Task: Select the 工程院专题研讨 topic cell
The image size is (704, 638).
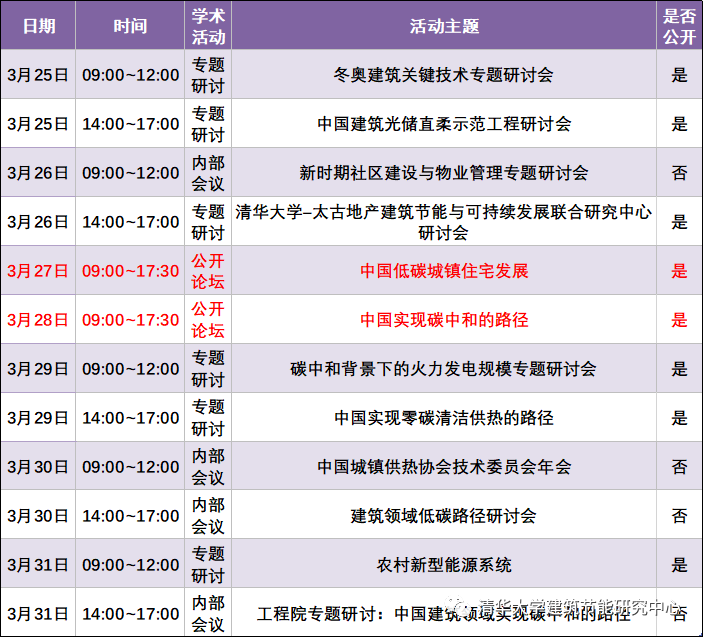Action: tap(444, 613)
